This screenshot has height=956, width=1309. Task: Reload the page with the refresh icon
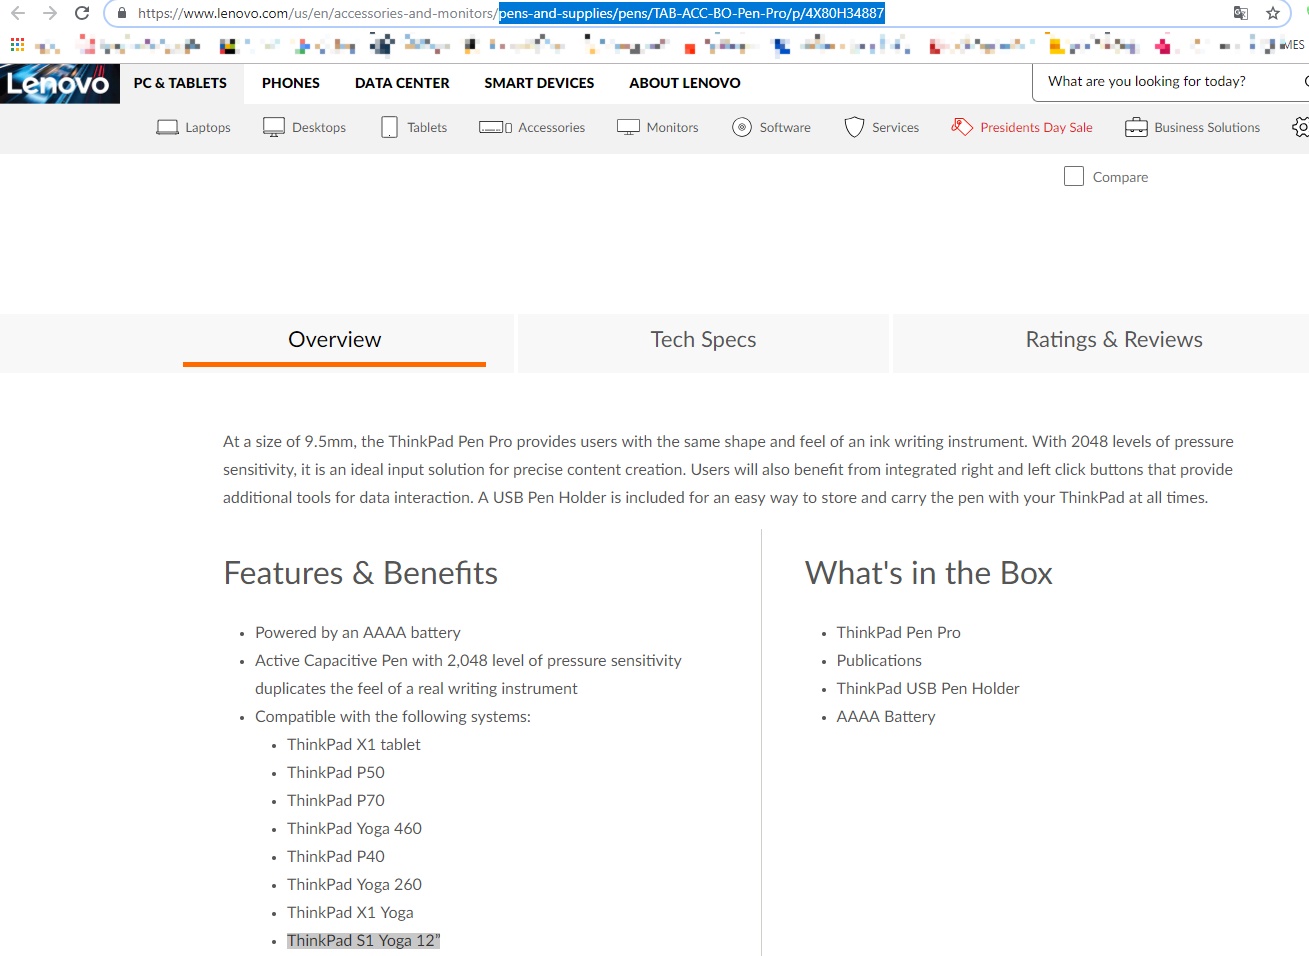[x=82, y=13]
